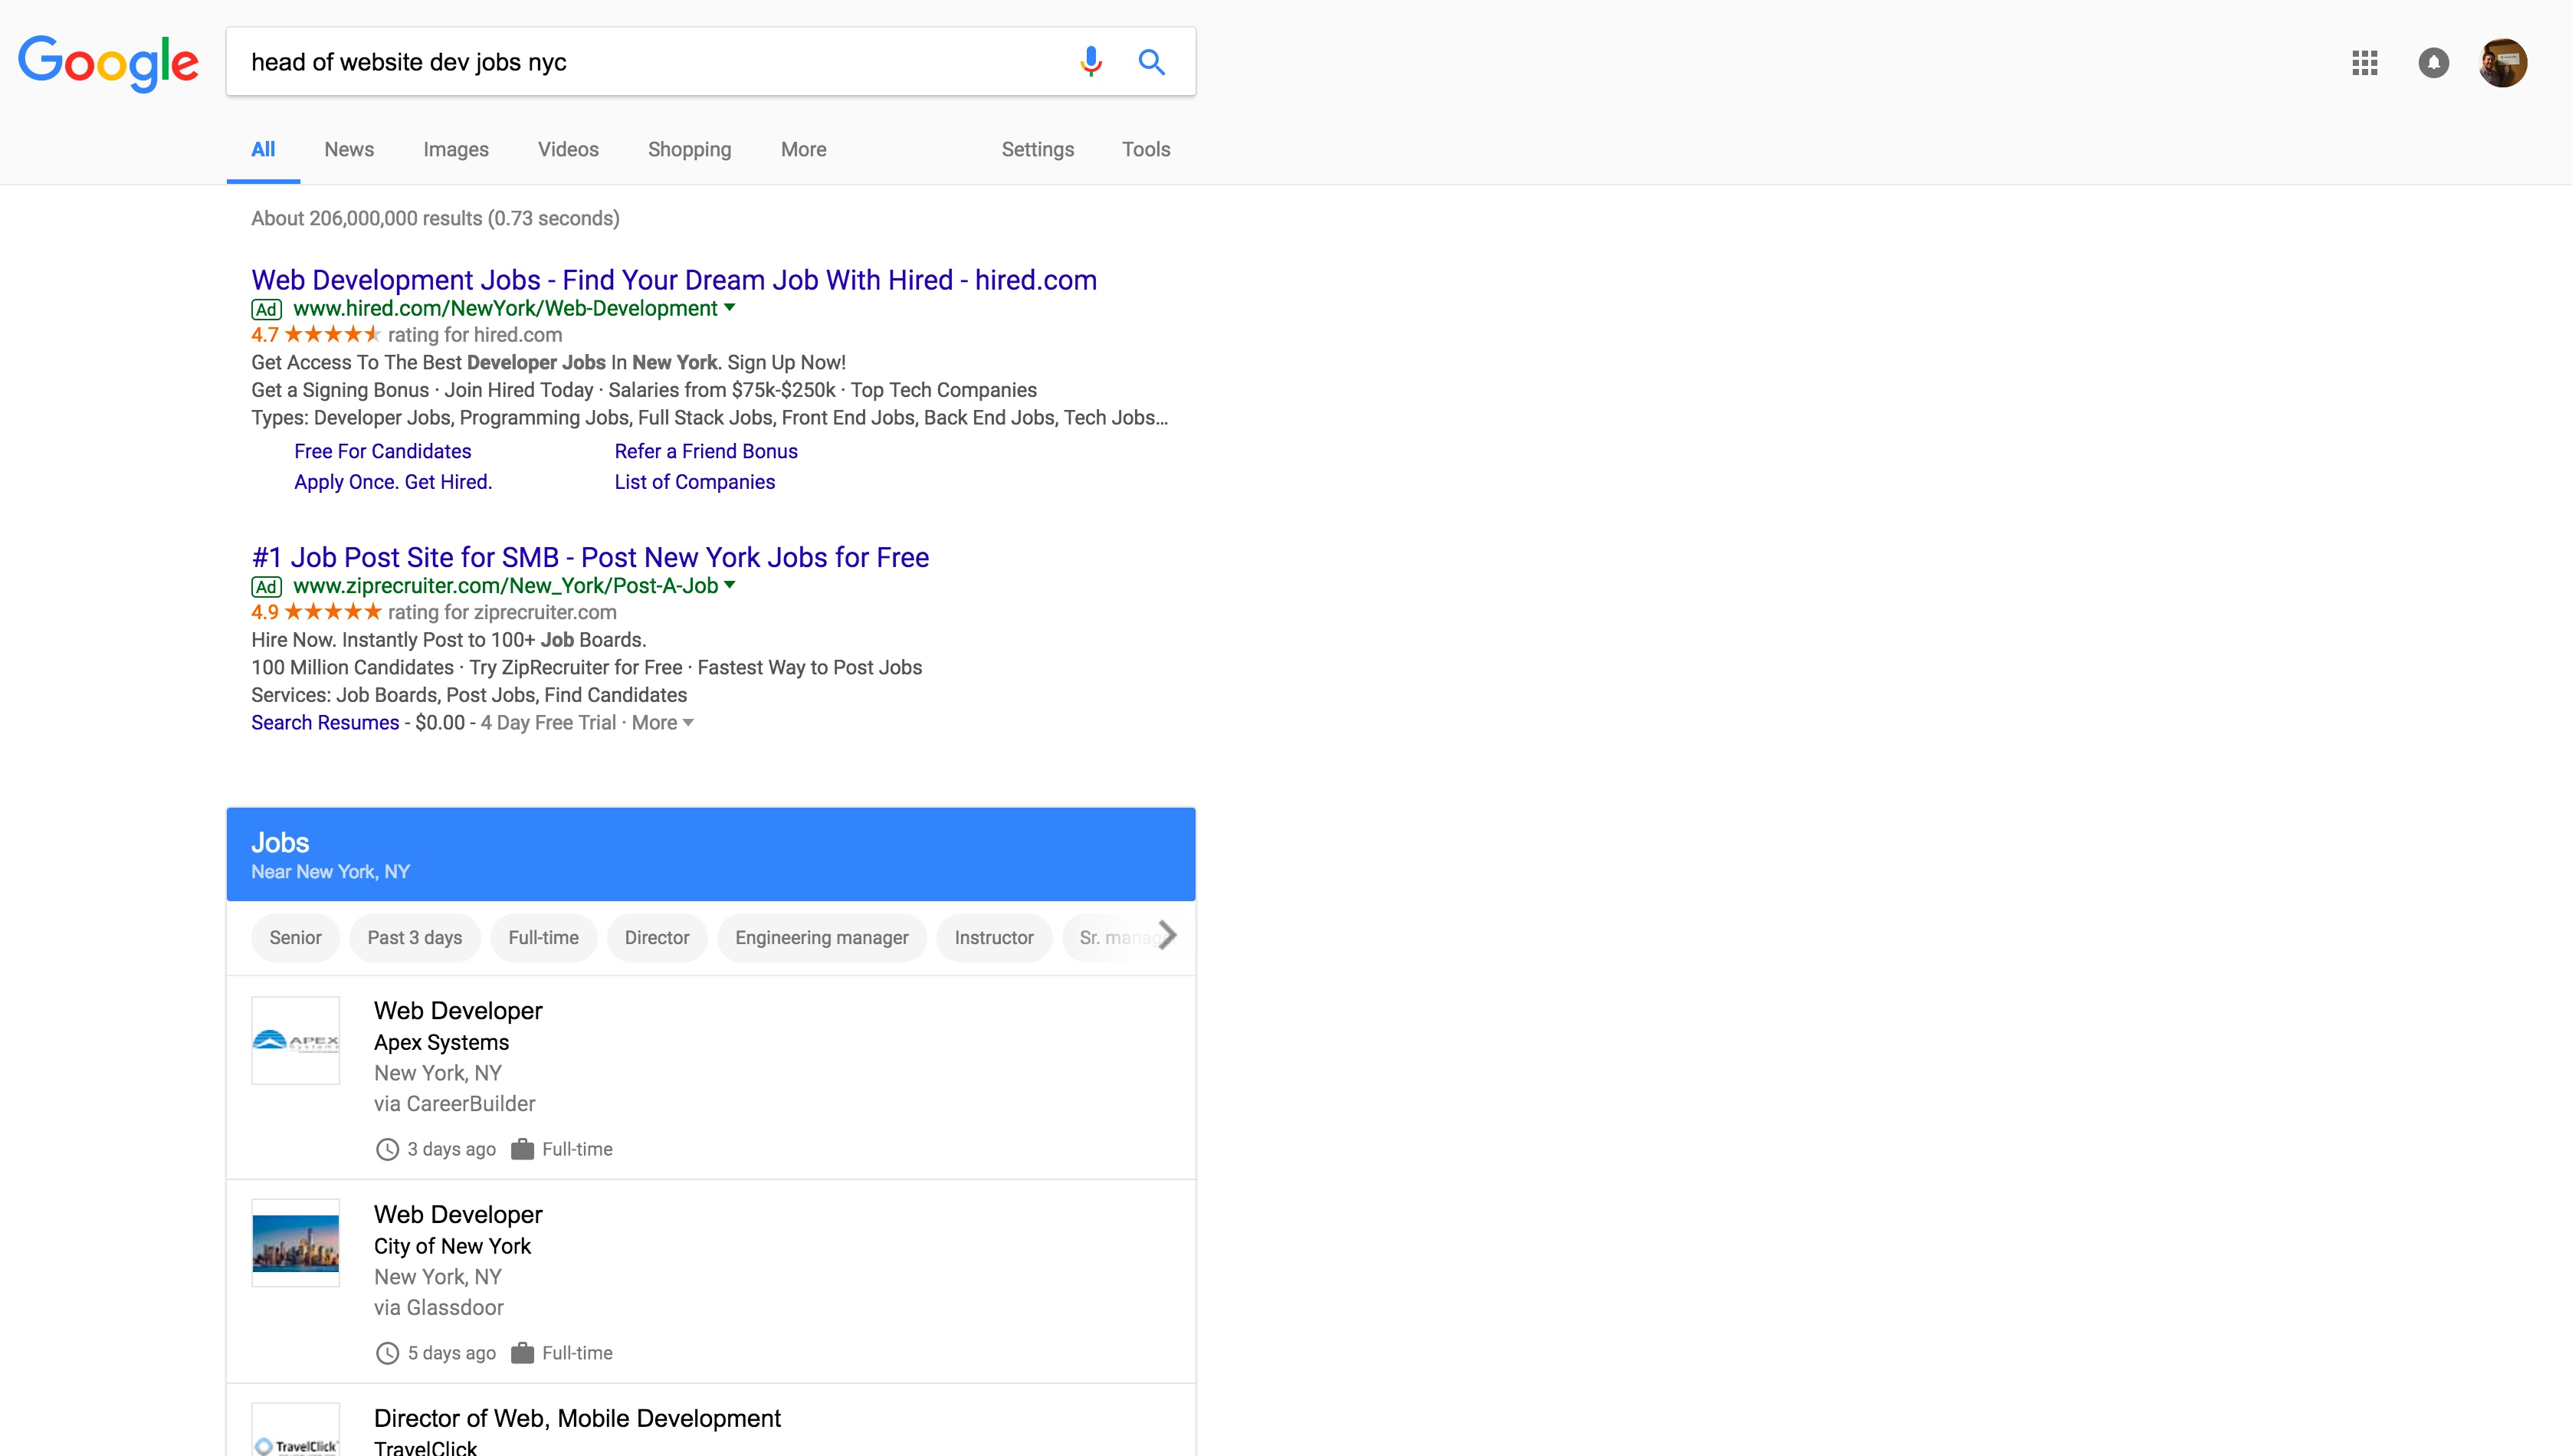The height and width of the screenshot is (1456, 2572).
Task: Open the notifications bell
Action: (x=2434, y=63)
